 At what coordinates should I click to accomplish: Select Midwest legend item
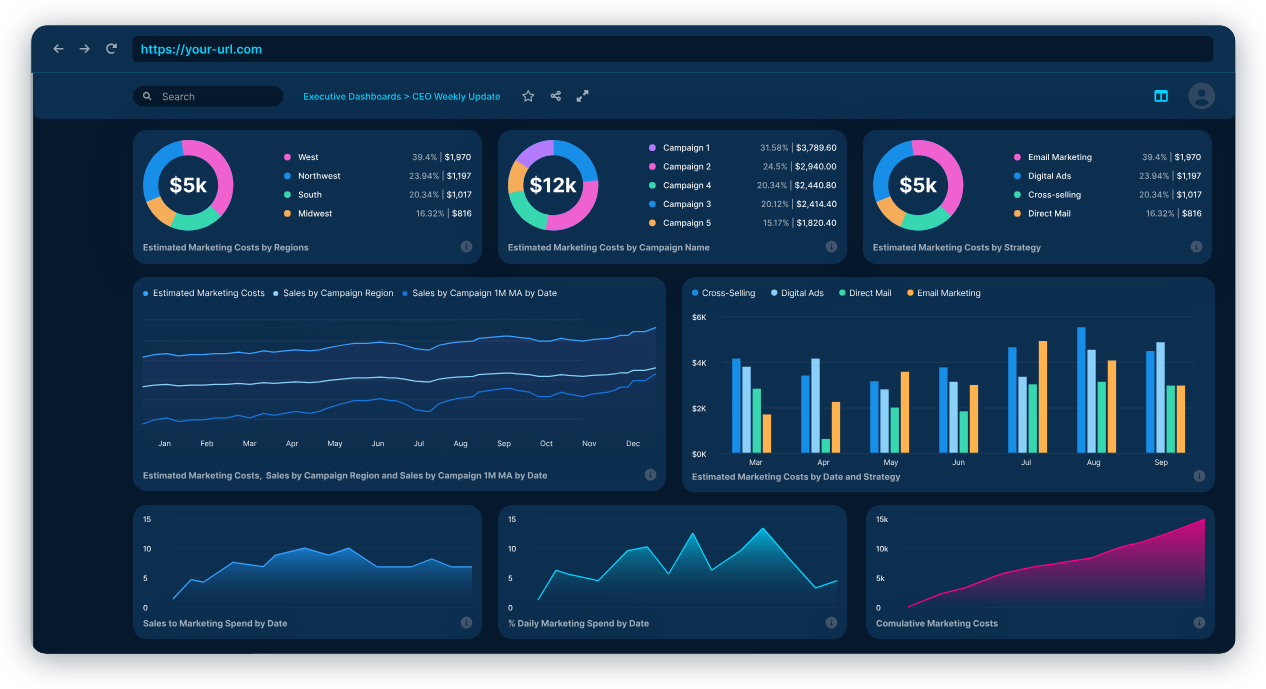tap(308, 214)
